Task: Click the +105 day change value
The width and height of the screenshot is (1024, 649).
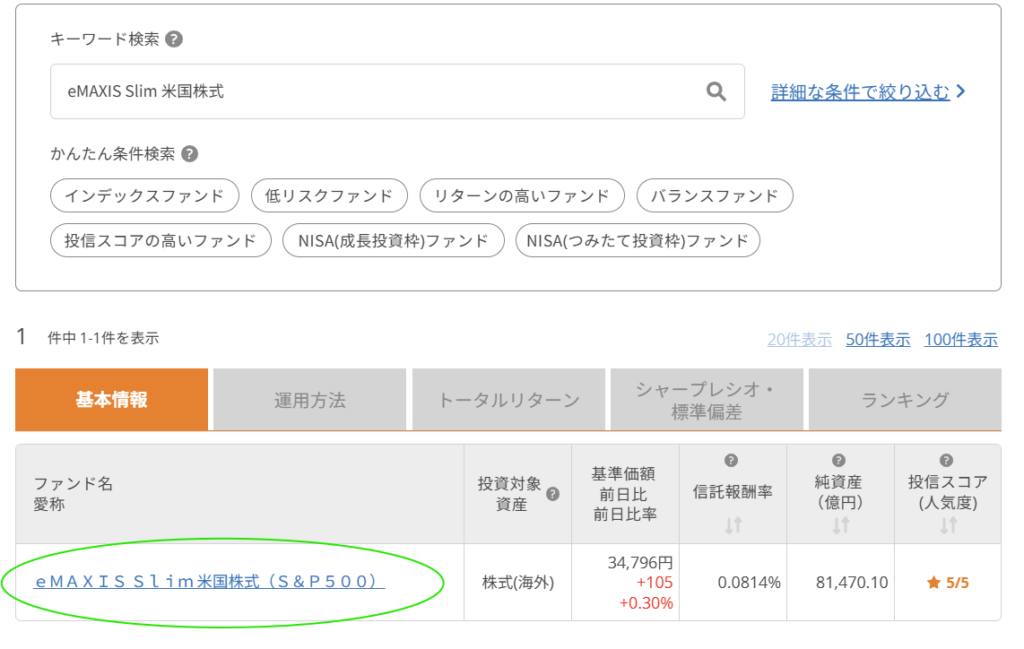Action: point(654,582)
